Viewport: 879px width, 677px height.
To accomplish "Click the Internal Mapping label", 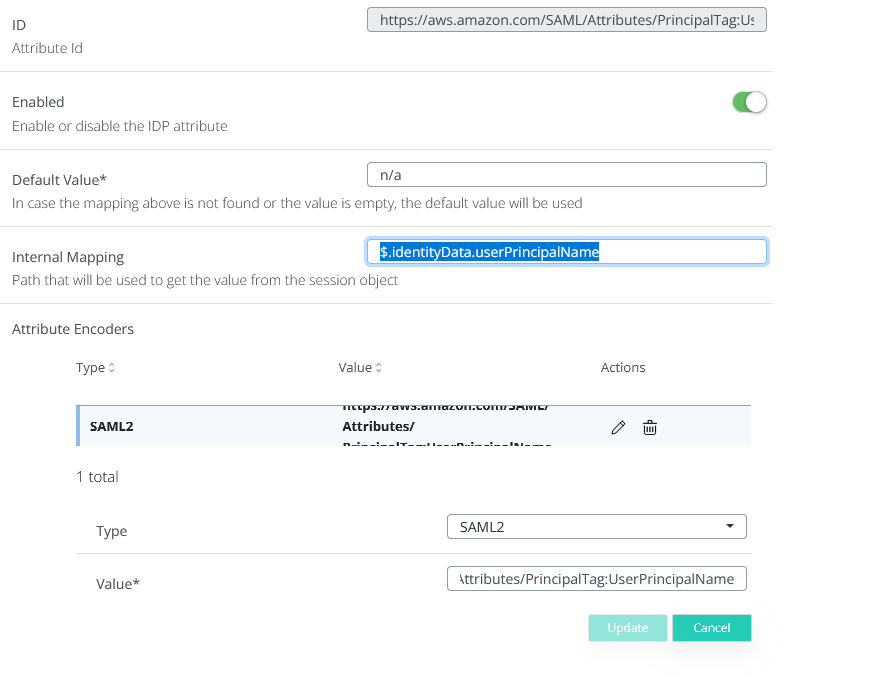I will tap(68, 257).
